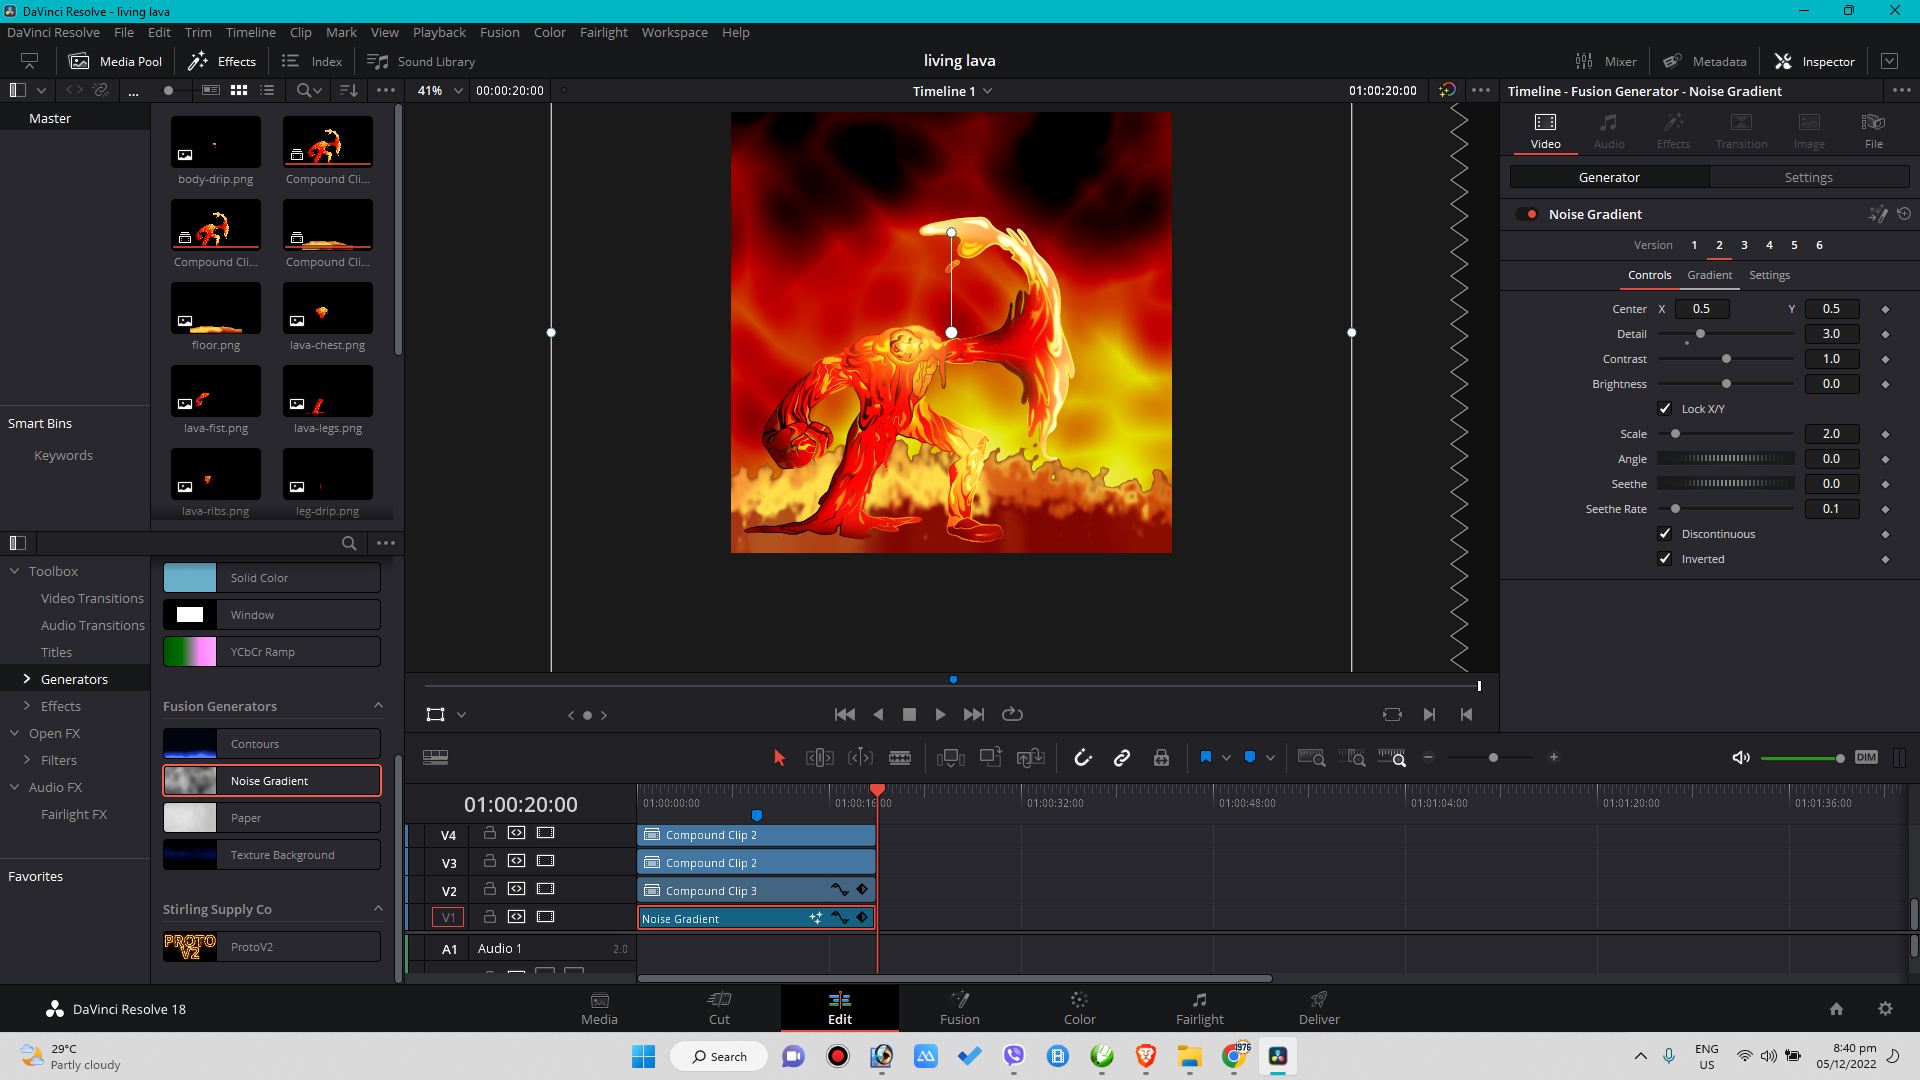Adjust the audio volume slider
Viewport: 1920px width, 1080px height.
1801,758
